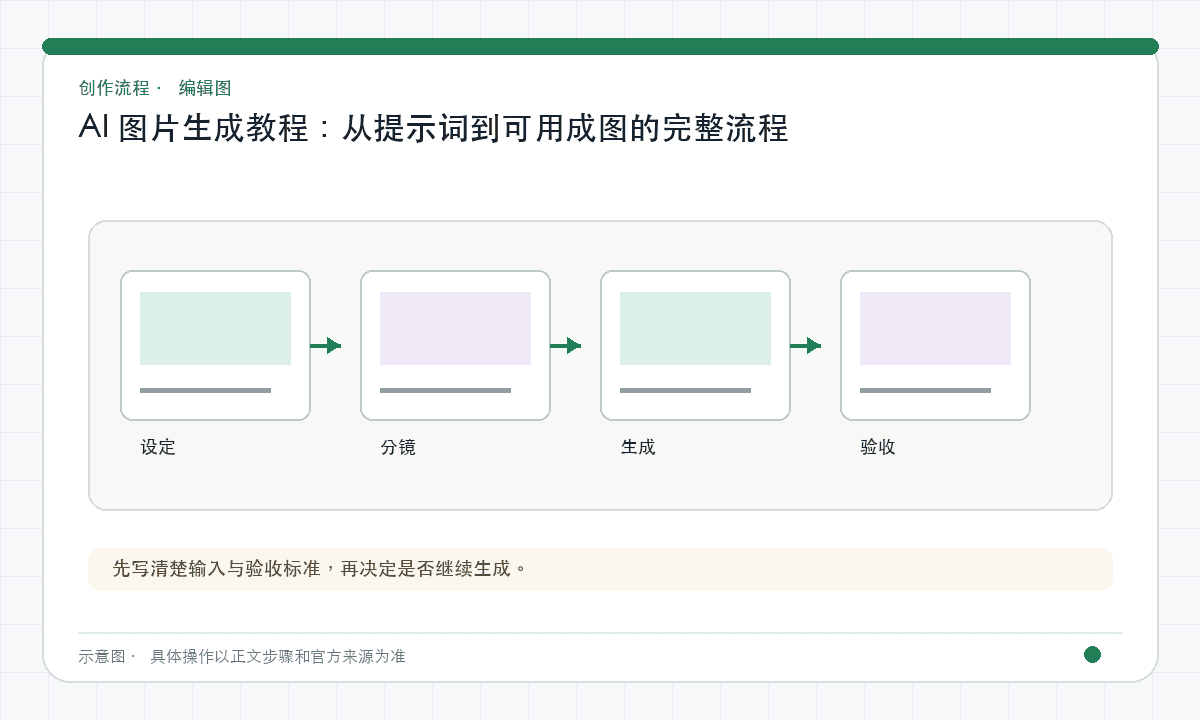Viewport: 1200px width, 720px height.
Task: Click the 设定 label text
Action: [x=158, y=447]
